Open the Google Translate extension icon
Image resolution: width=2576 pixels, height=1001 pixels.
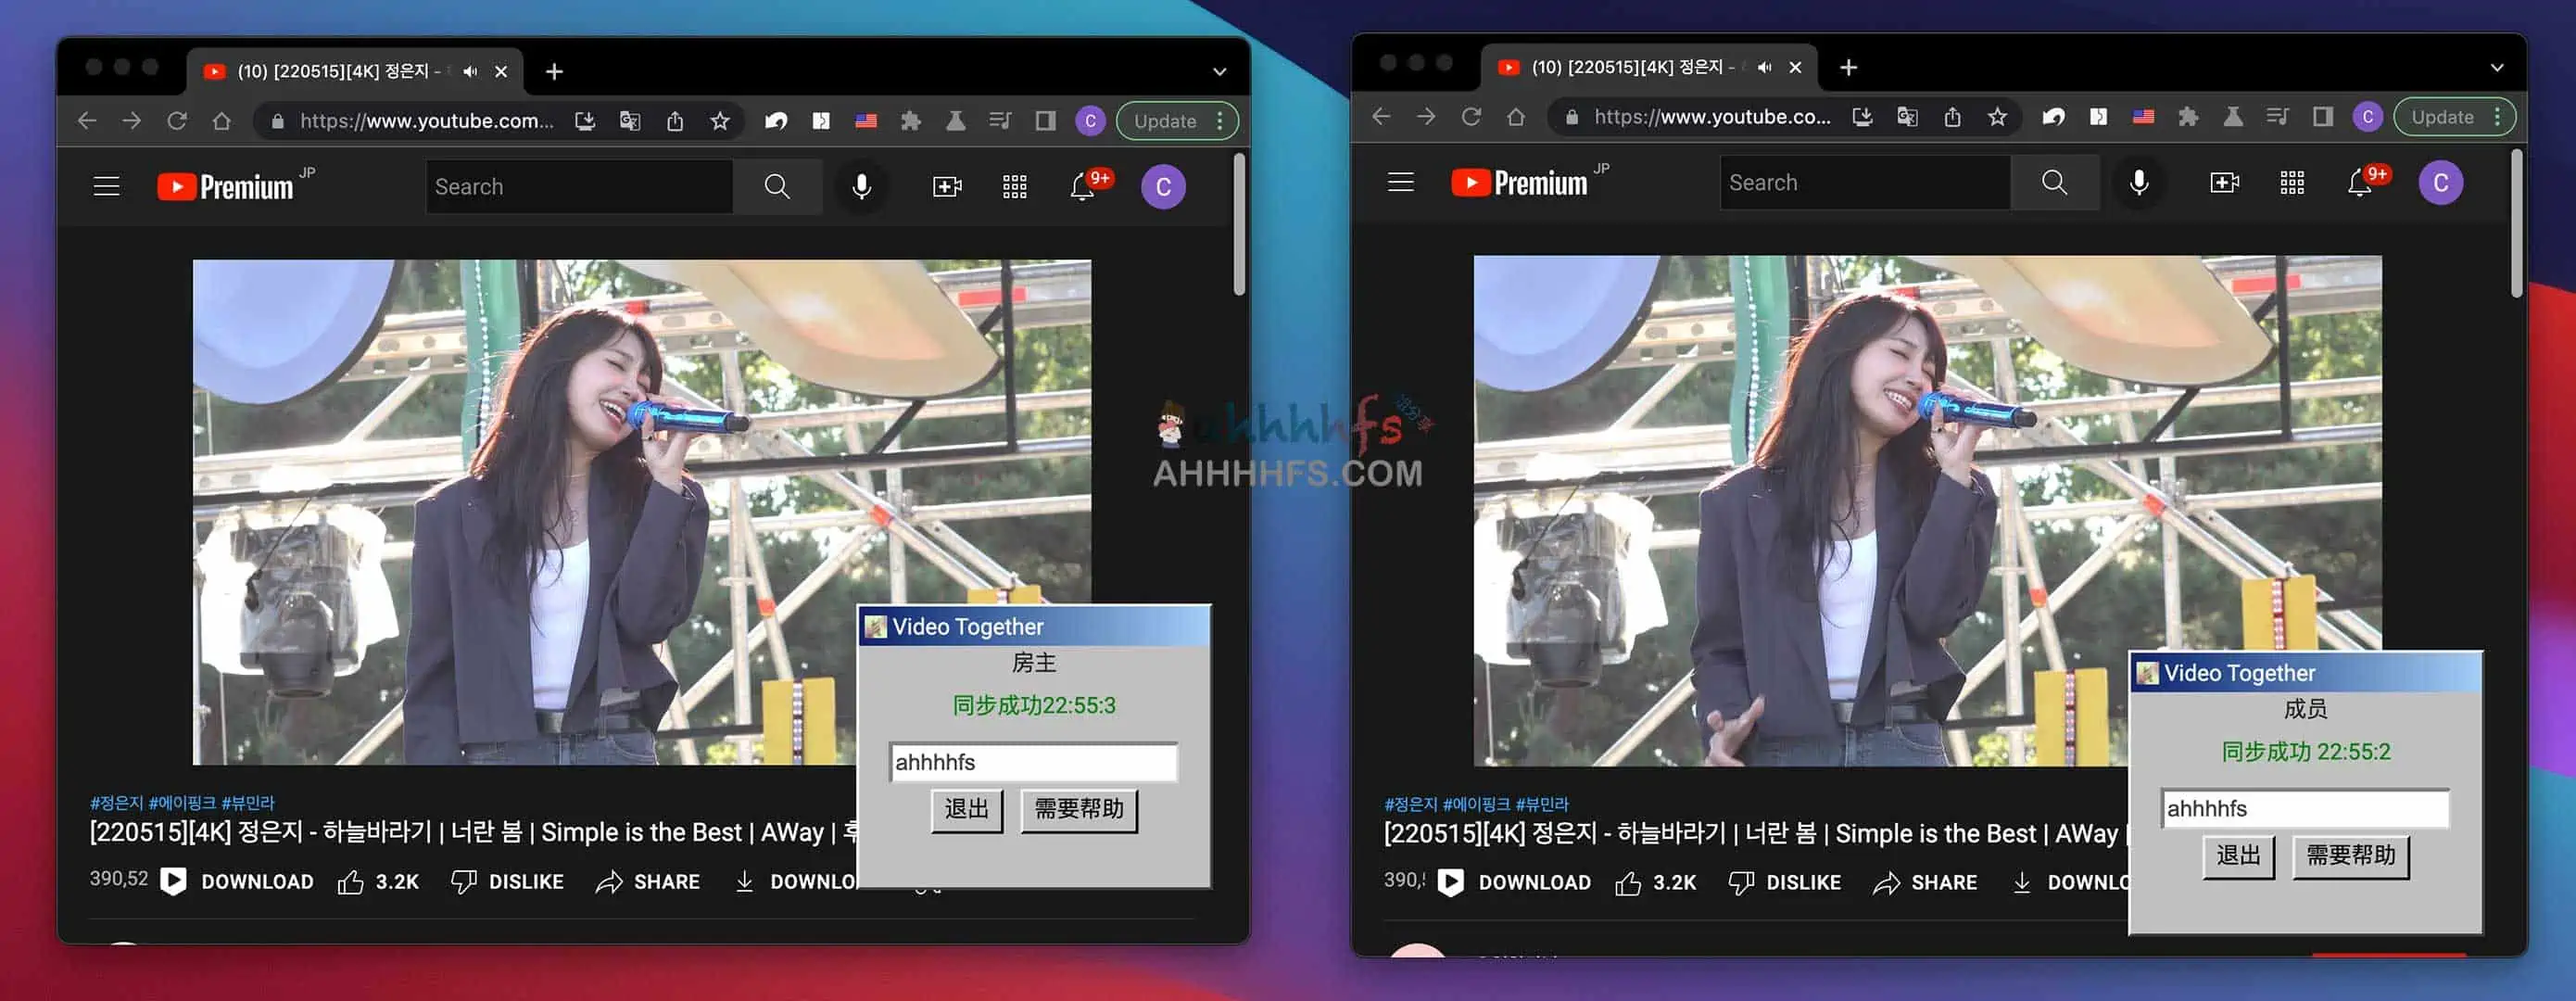(x=629, y=120)
